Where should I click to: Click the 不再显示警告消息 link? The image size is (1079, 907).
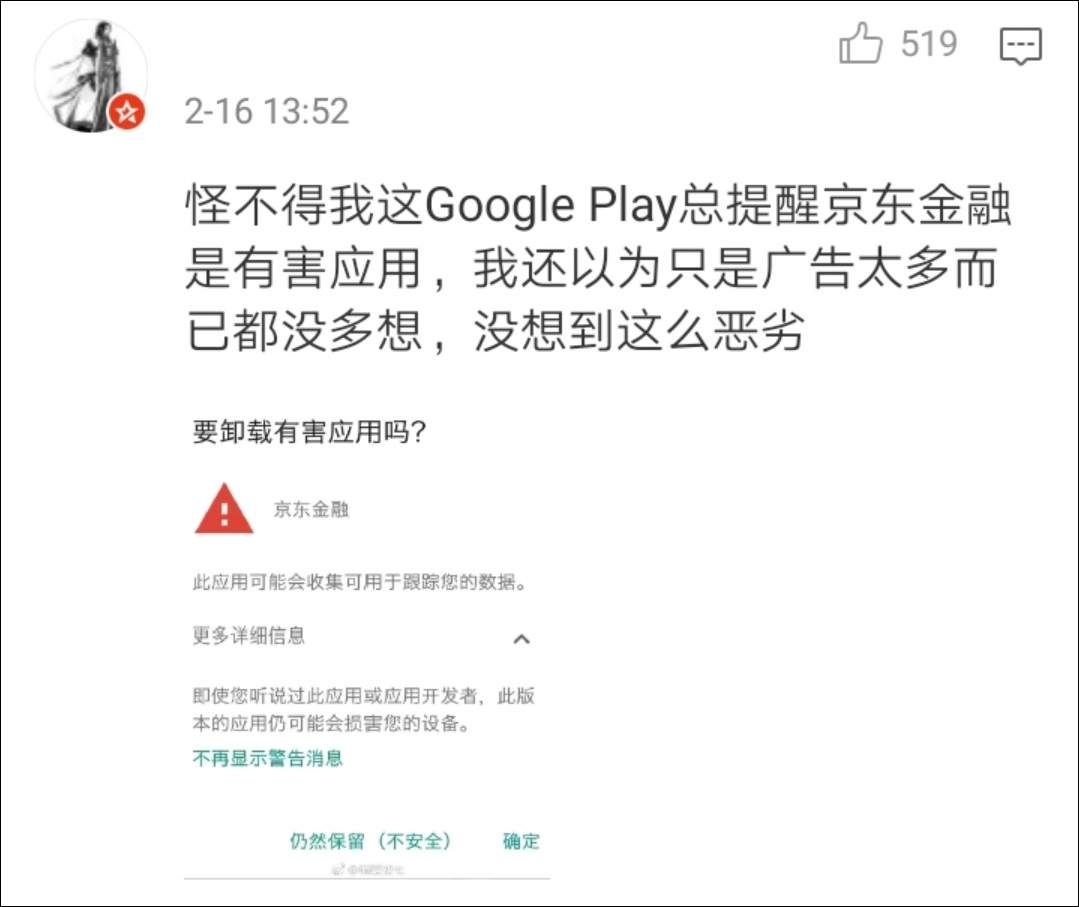point(268,758)
